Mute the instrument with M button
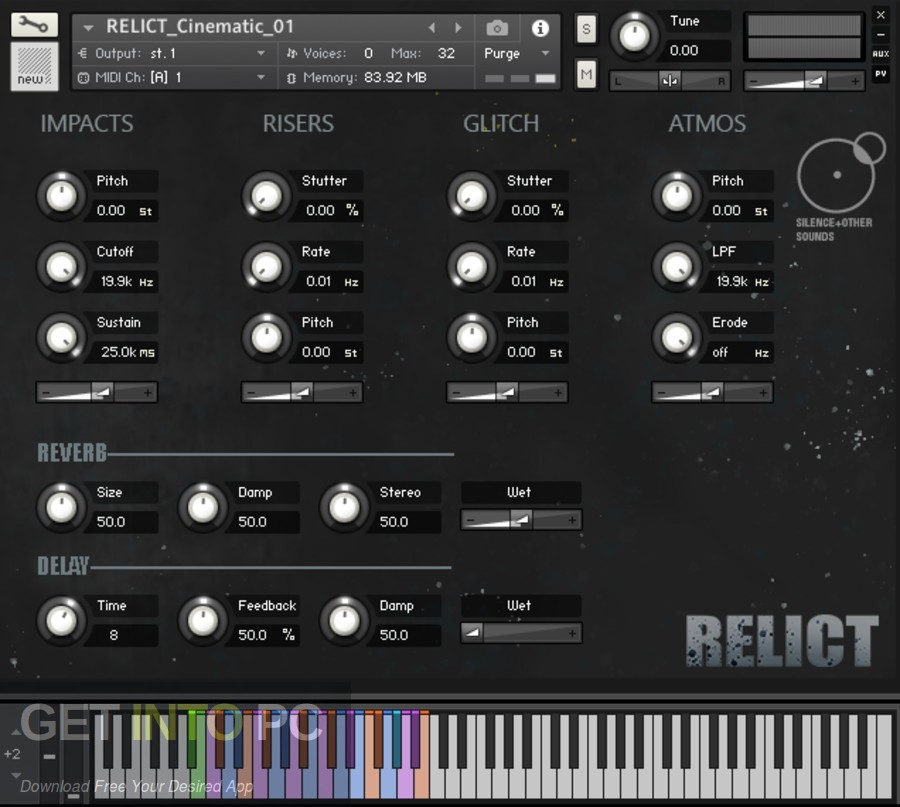 (586, 74)
